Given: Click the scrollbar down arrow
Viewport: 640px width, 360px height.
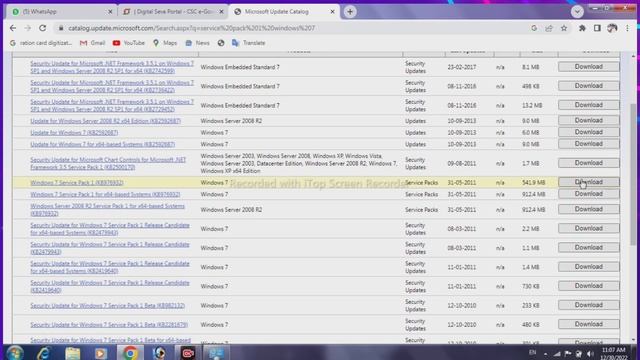Looking at the screenshot, I should 633,340.
